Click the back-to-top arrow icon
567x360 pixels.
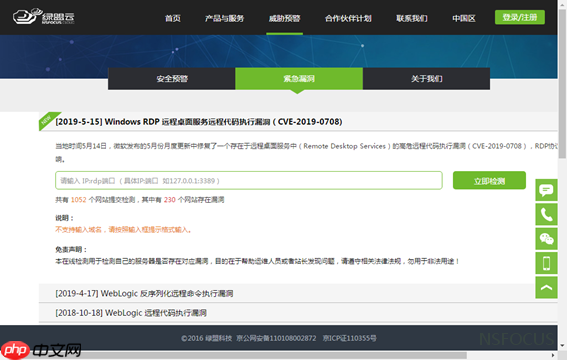pyautogui.click(x=546, y=288)
